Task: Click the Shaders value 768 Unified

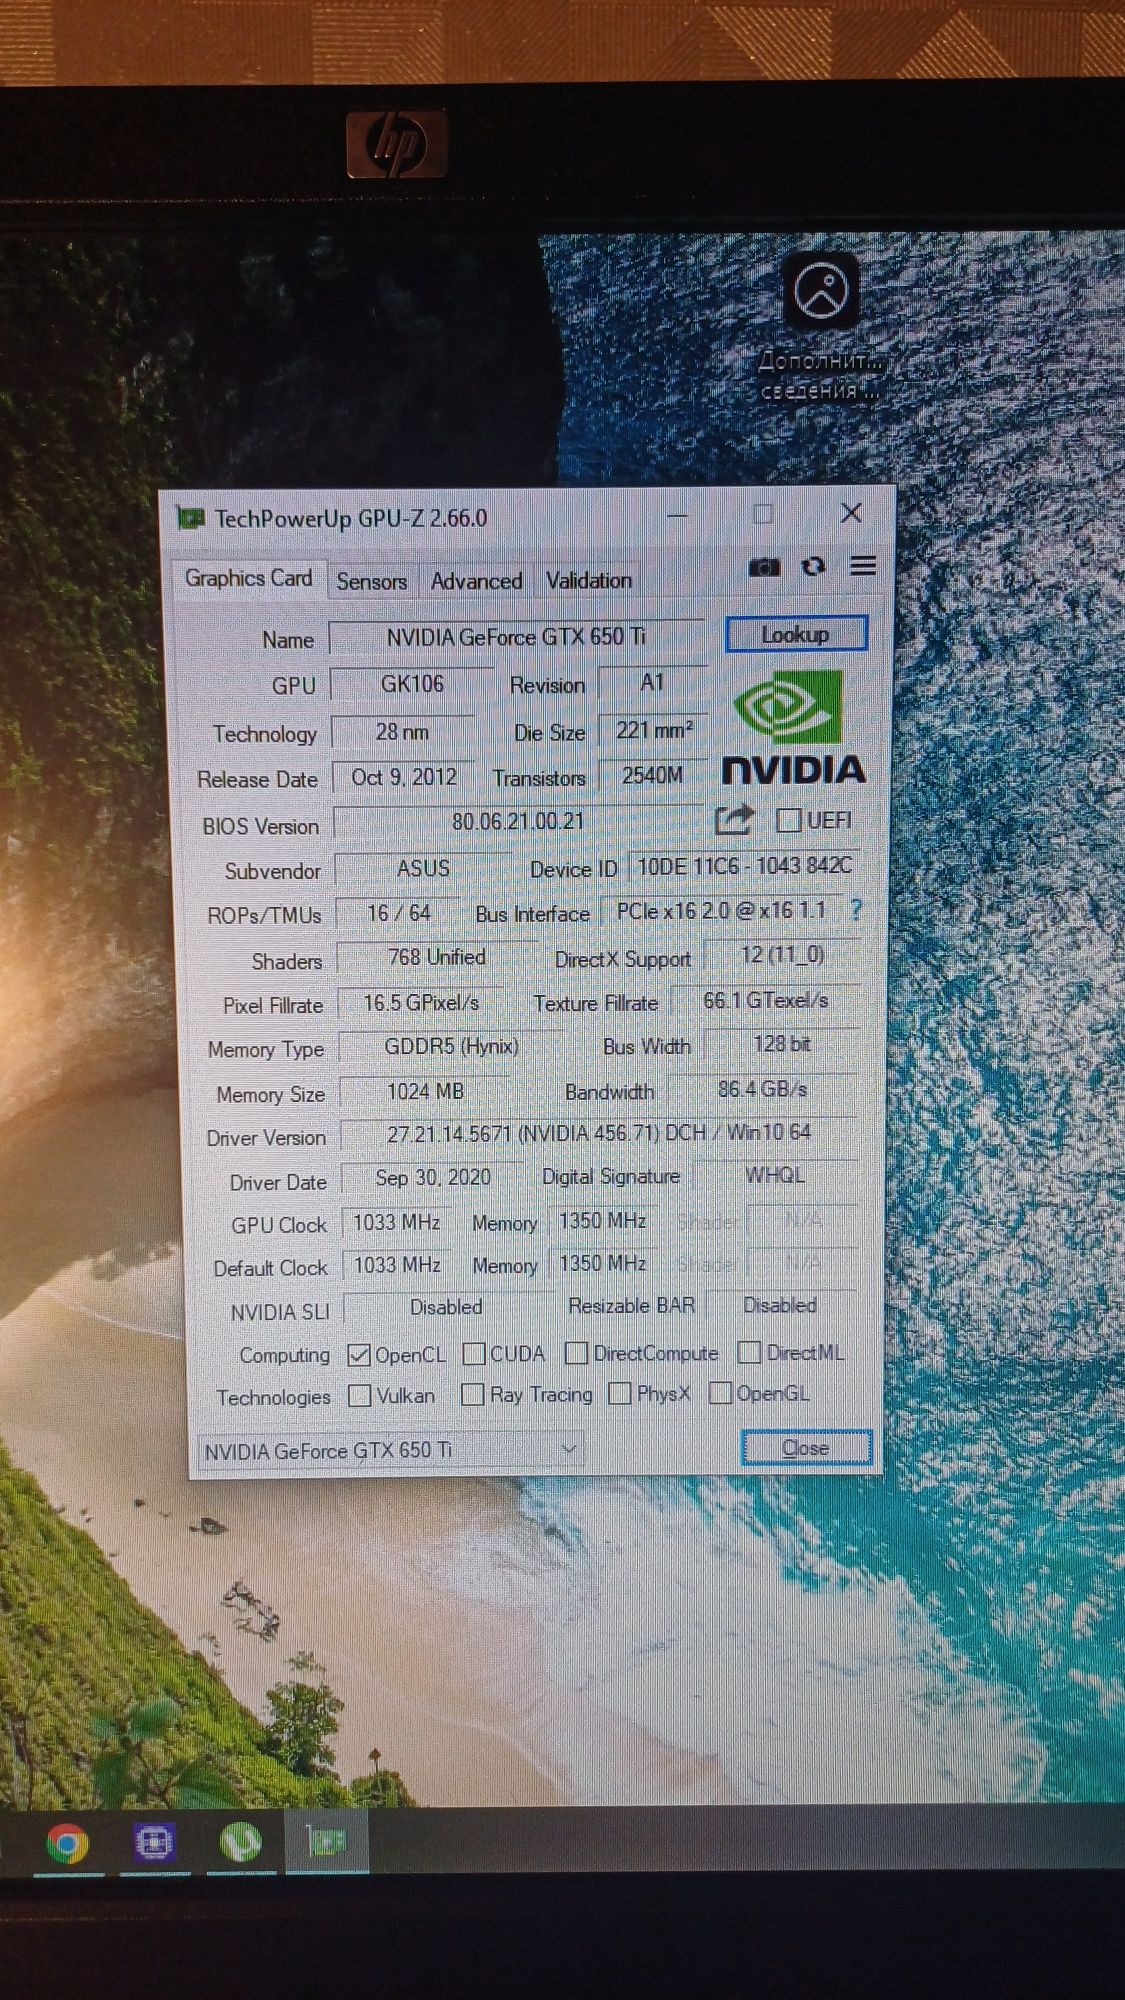Action: pos(437,957)
